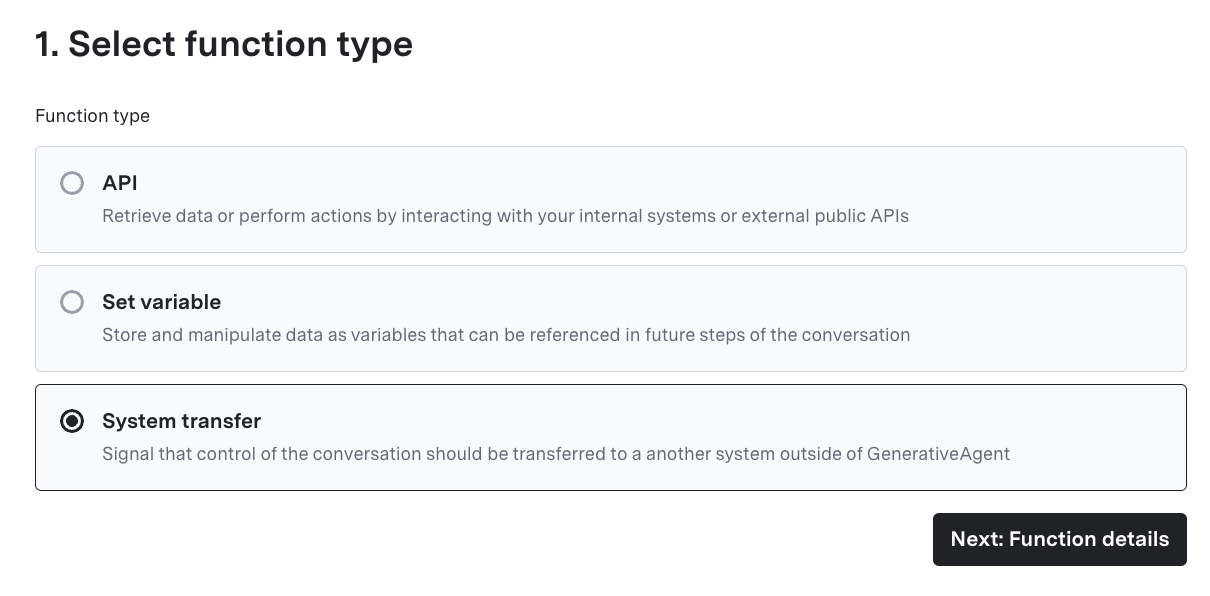1210x596 pixels.
Task: Click the Next: Function details button
Action: tap(1059, 539)
